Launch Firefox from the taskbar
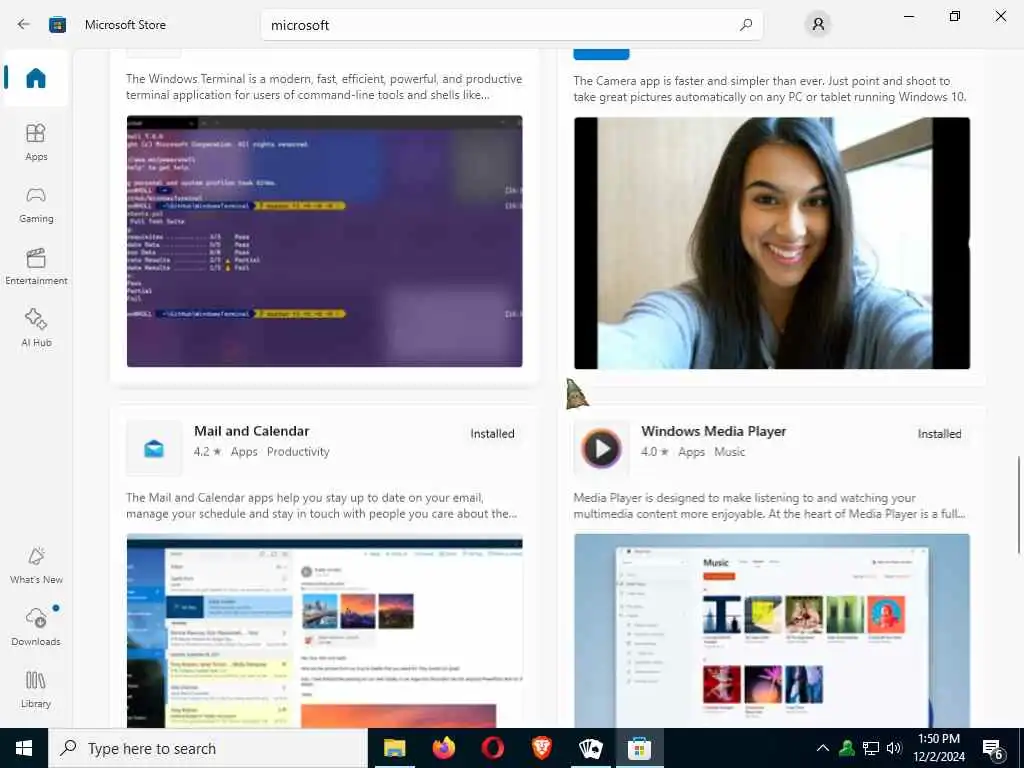This screenshot has height=768, width=1024. 443,748
